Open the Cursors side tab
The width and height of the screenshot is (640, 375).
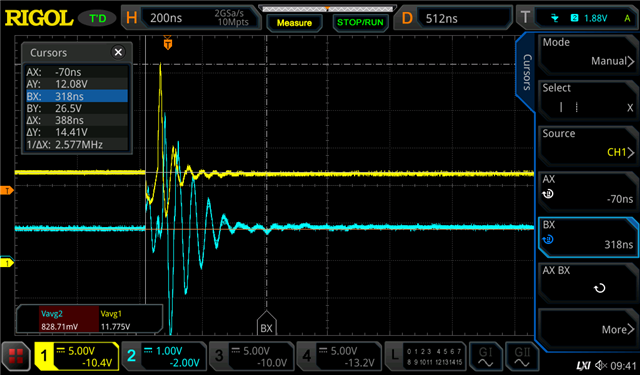coord(527,72)
